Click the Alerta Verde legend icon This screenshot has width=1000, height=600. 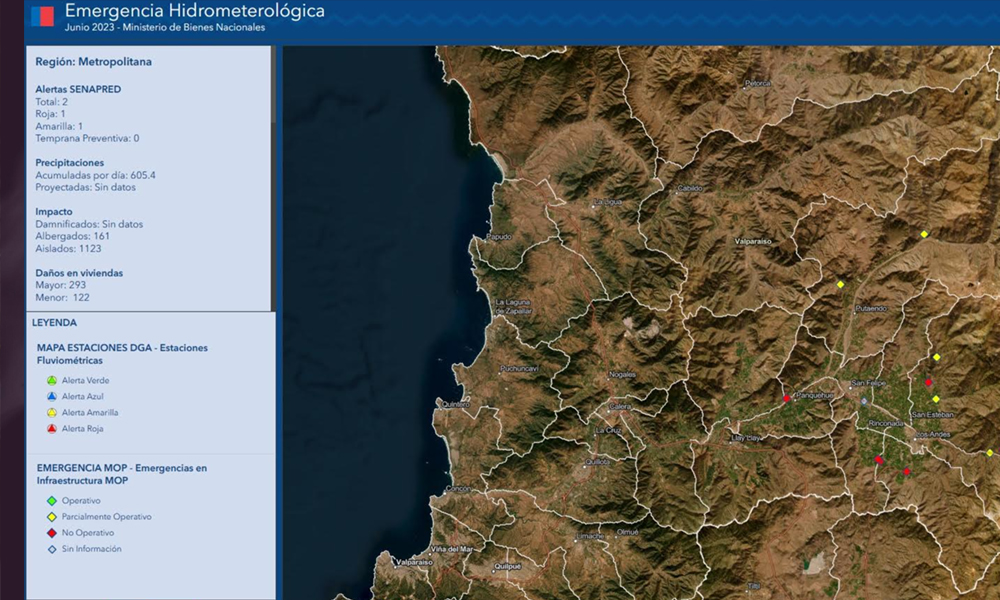(51, 381)
